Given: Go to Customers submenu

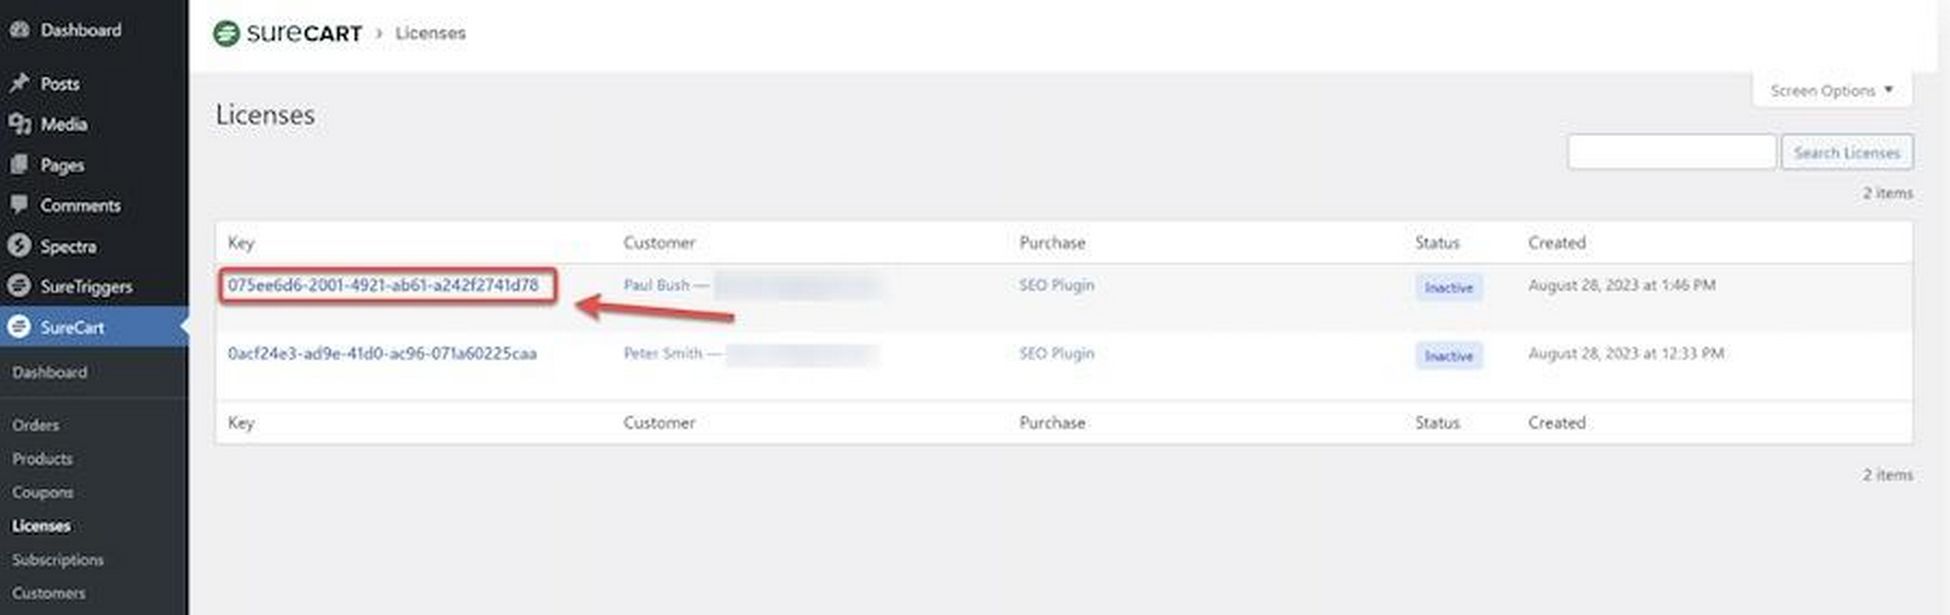Looking at the screenshot, I should pos(49,593).
